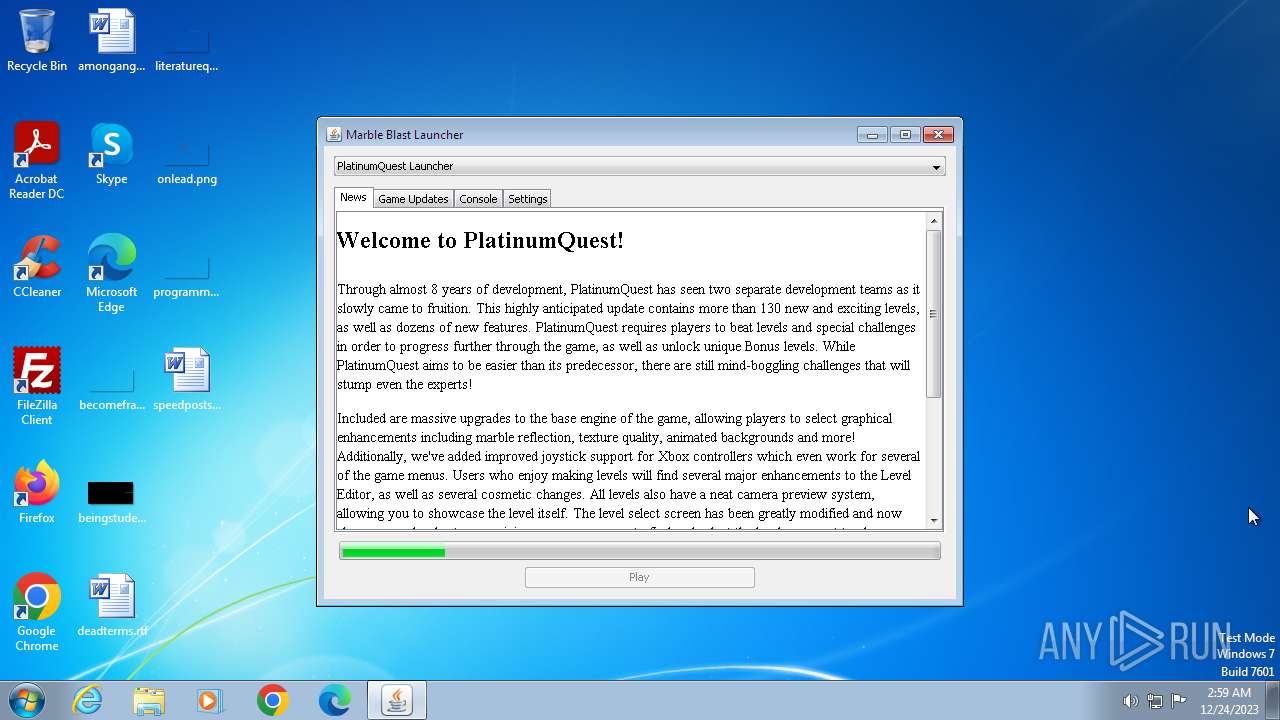Click the green download progress bar
The image size is (1280, 720).
(x=639, y=551)
